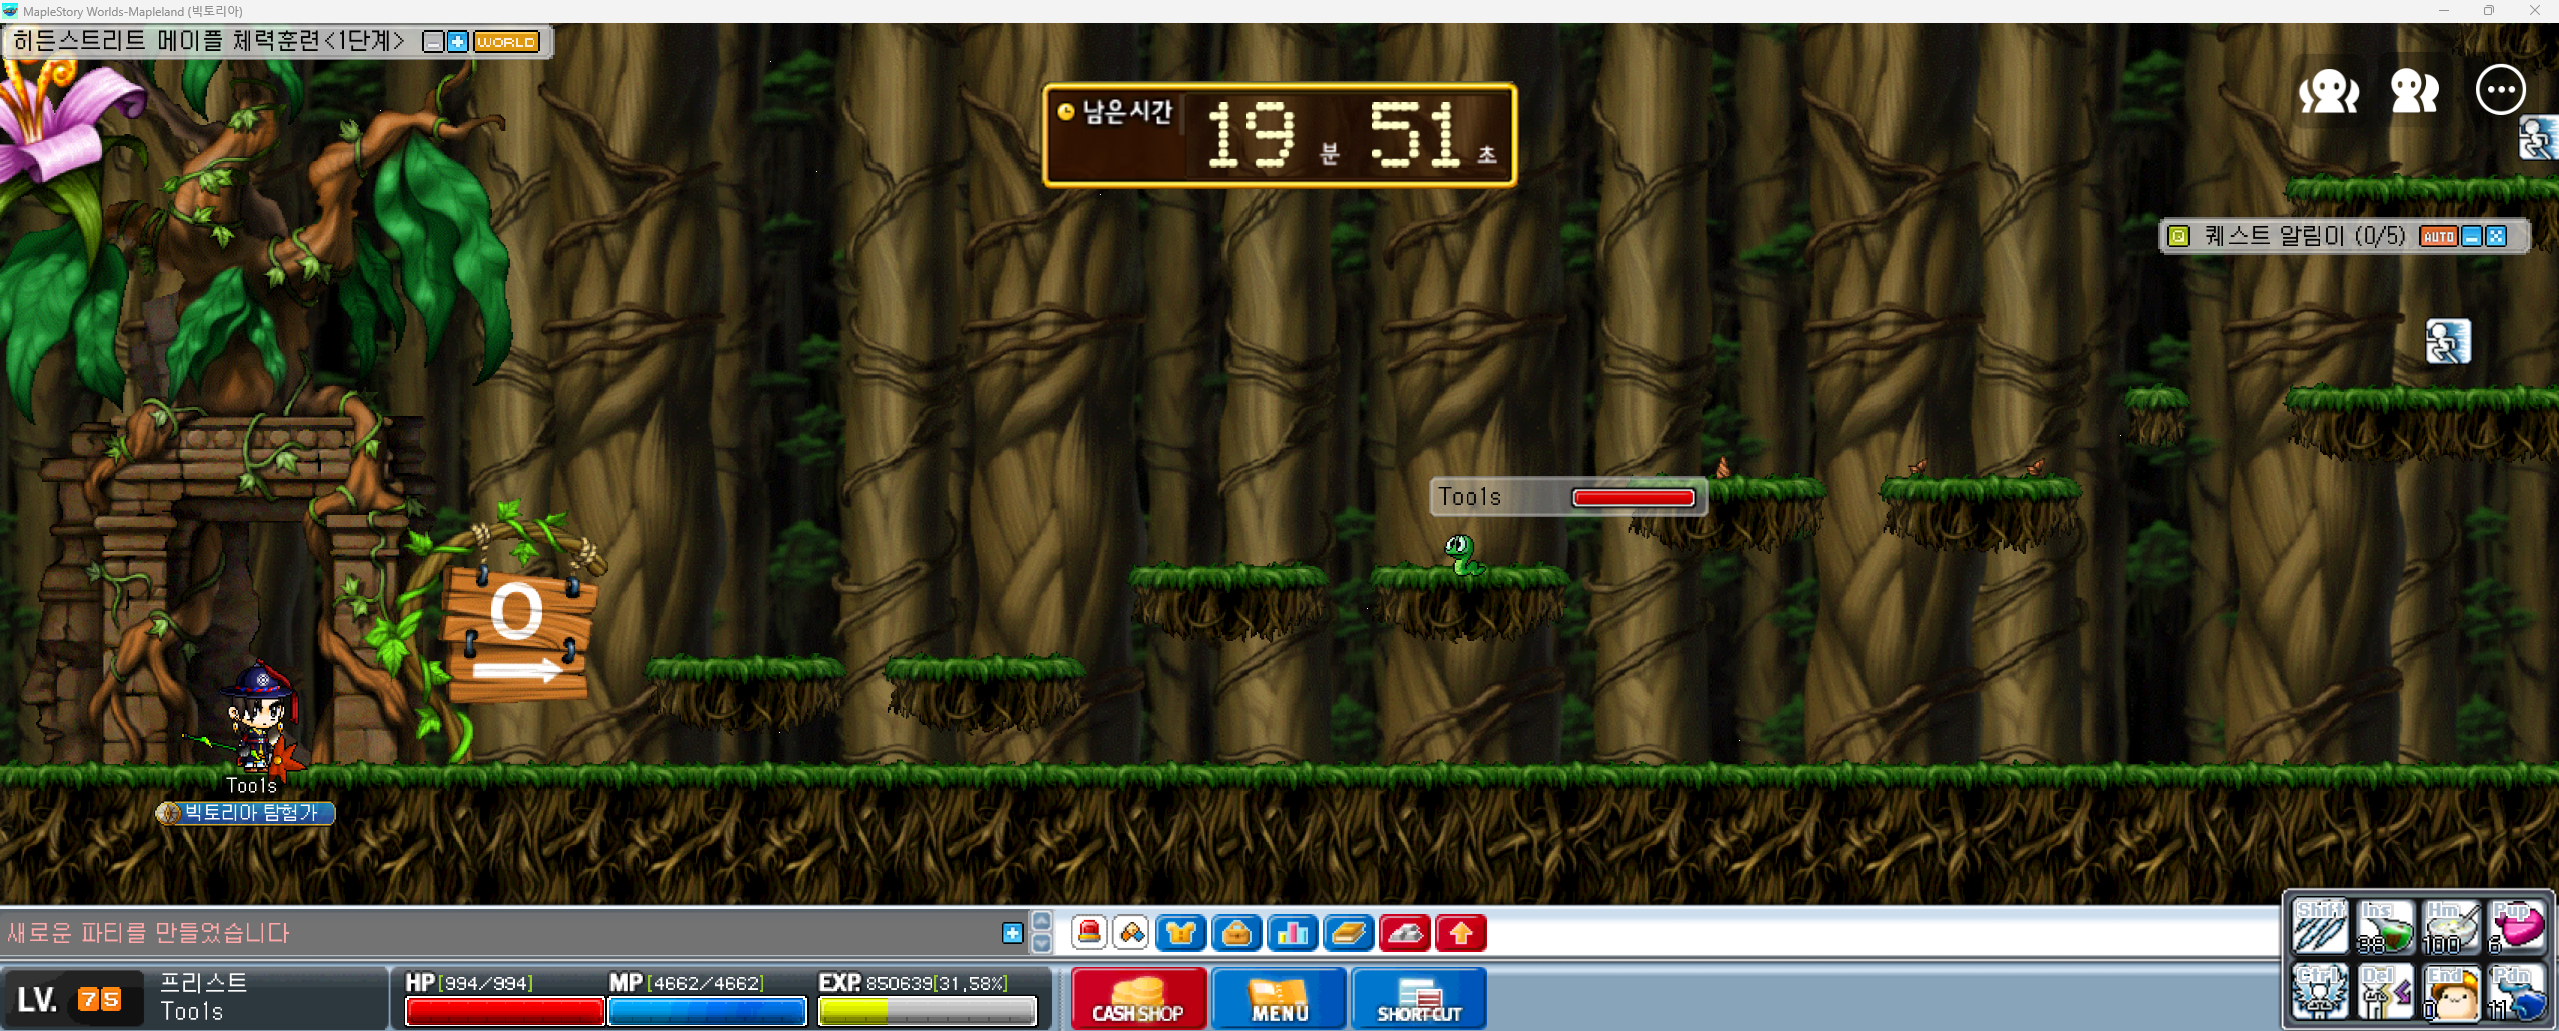The height and width of the screenshot is (1031, 2559).
Task: Click the Tools party member HP bar
Action: pyautogui.click(x=1633, y=498)
